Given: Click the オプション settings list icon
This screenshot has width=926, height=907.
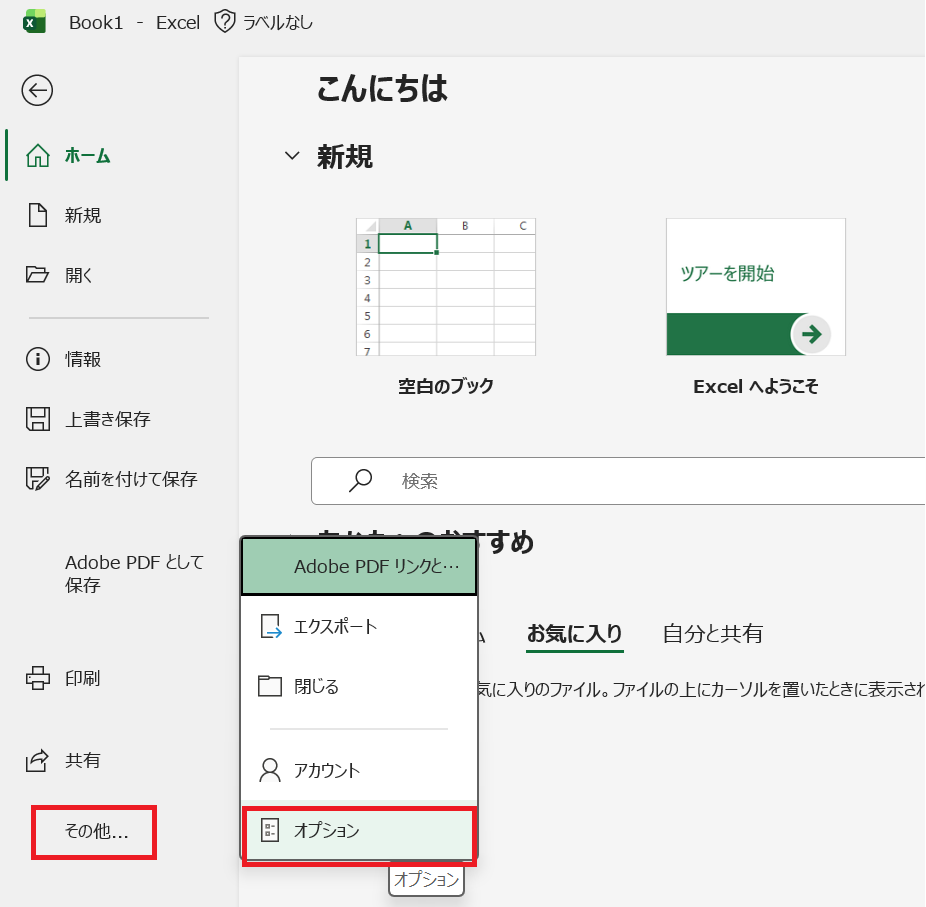Looking at the screenshot, I should 270,830.
